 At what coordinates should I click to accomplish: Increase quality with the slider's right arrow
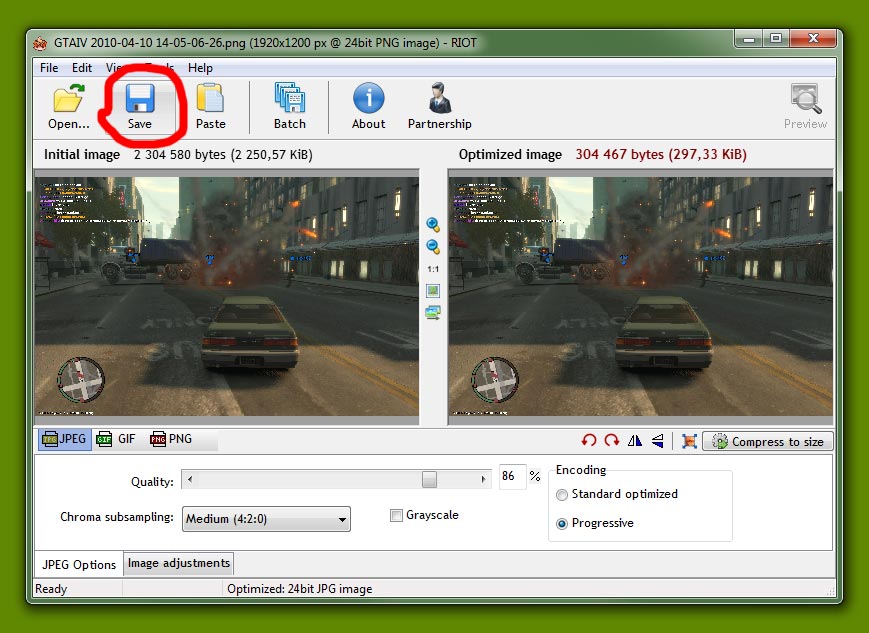coord(483,479)
